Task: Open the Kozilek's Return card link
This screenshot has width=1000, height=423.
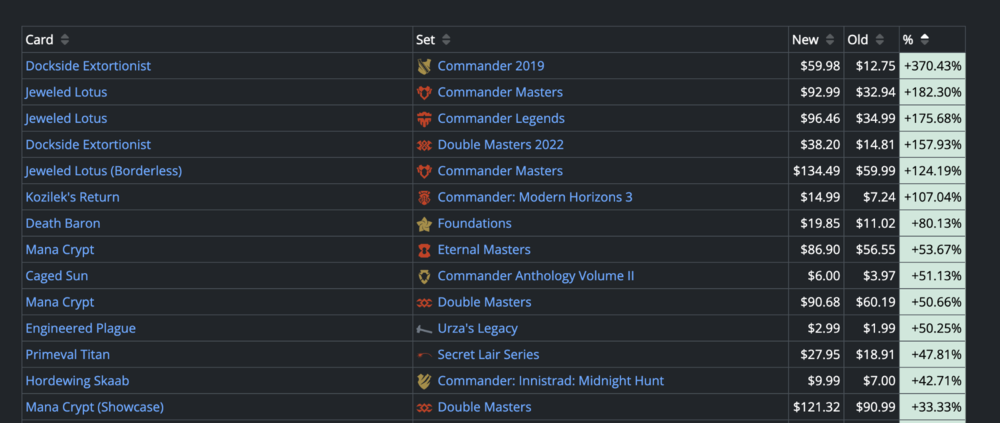Action: (75, 197)
